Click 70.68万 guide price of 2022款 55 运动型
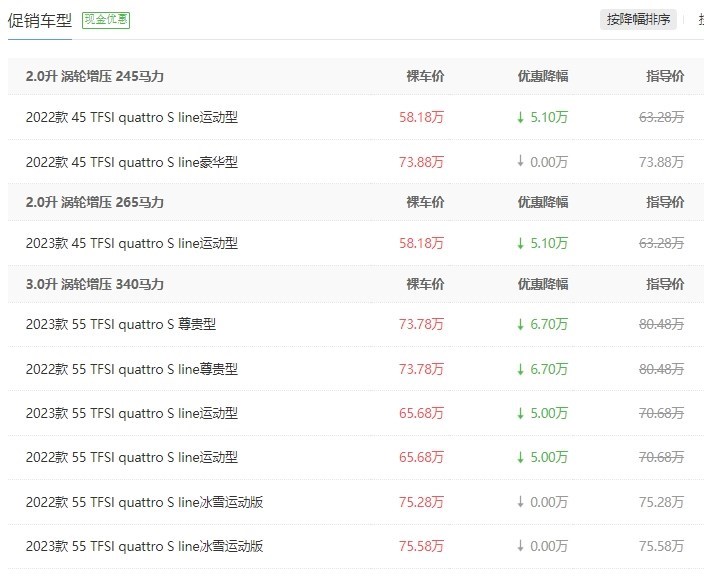This screenshot has width=704, height=578. [x=662, y=457]
